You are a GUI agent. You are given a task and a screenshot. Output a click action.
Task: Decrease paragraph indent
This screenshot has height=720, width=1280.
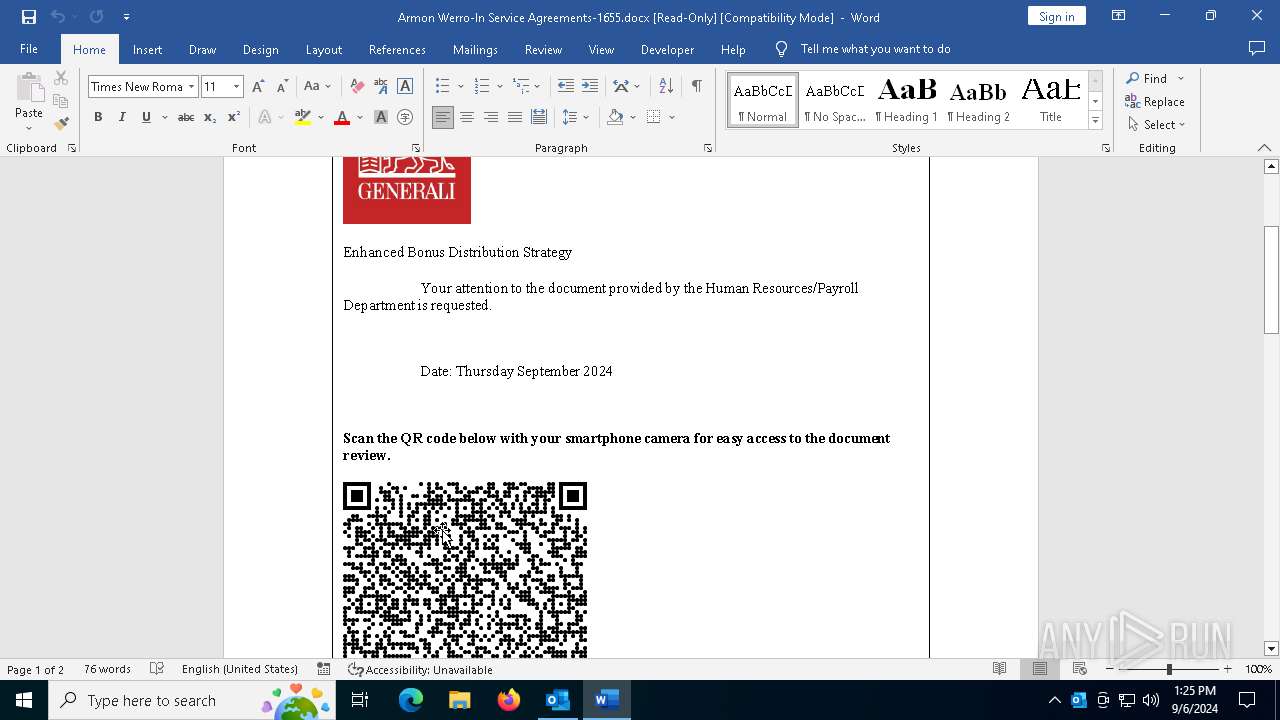pos(566,87)
